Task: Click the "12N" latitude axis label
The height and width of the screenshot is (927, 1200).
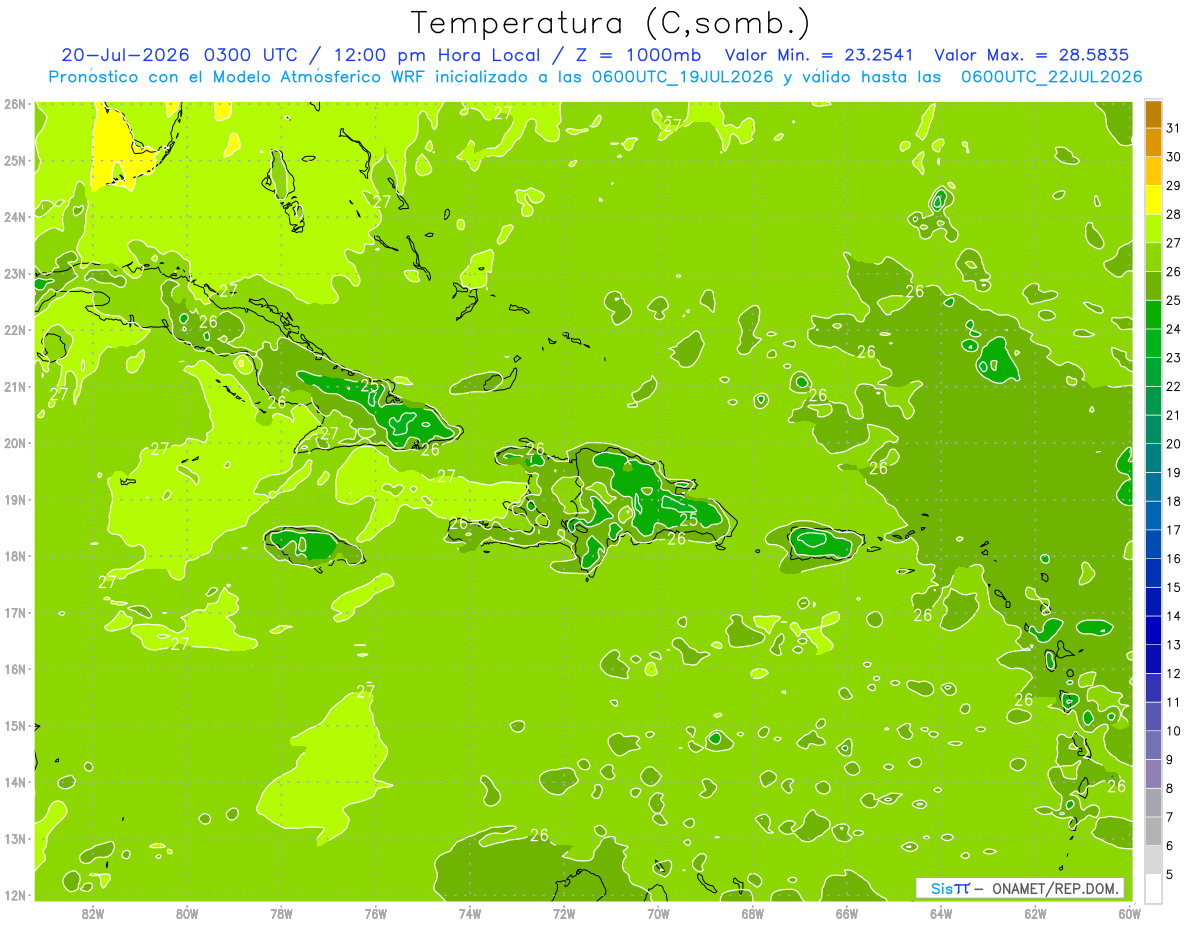Action: 14,895
